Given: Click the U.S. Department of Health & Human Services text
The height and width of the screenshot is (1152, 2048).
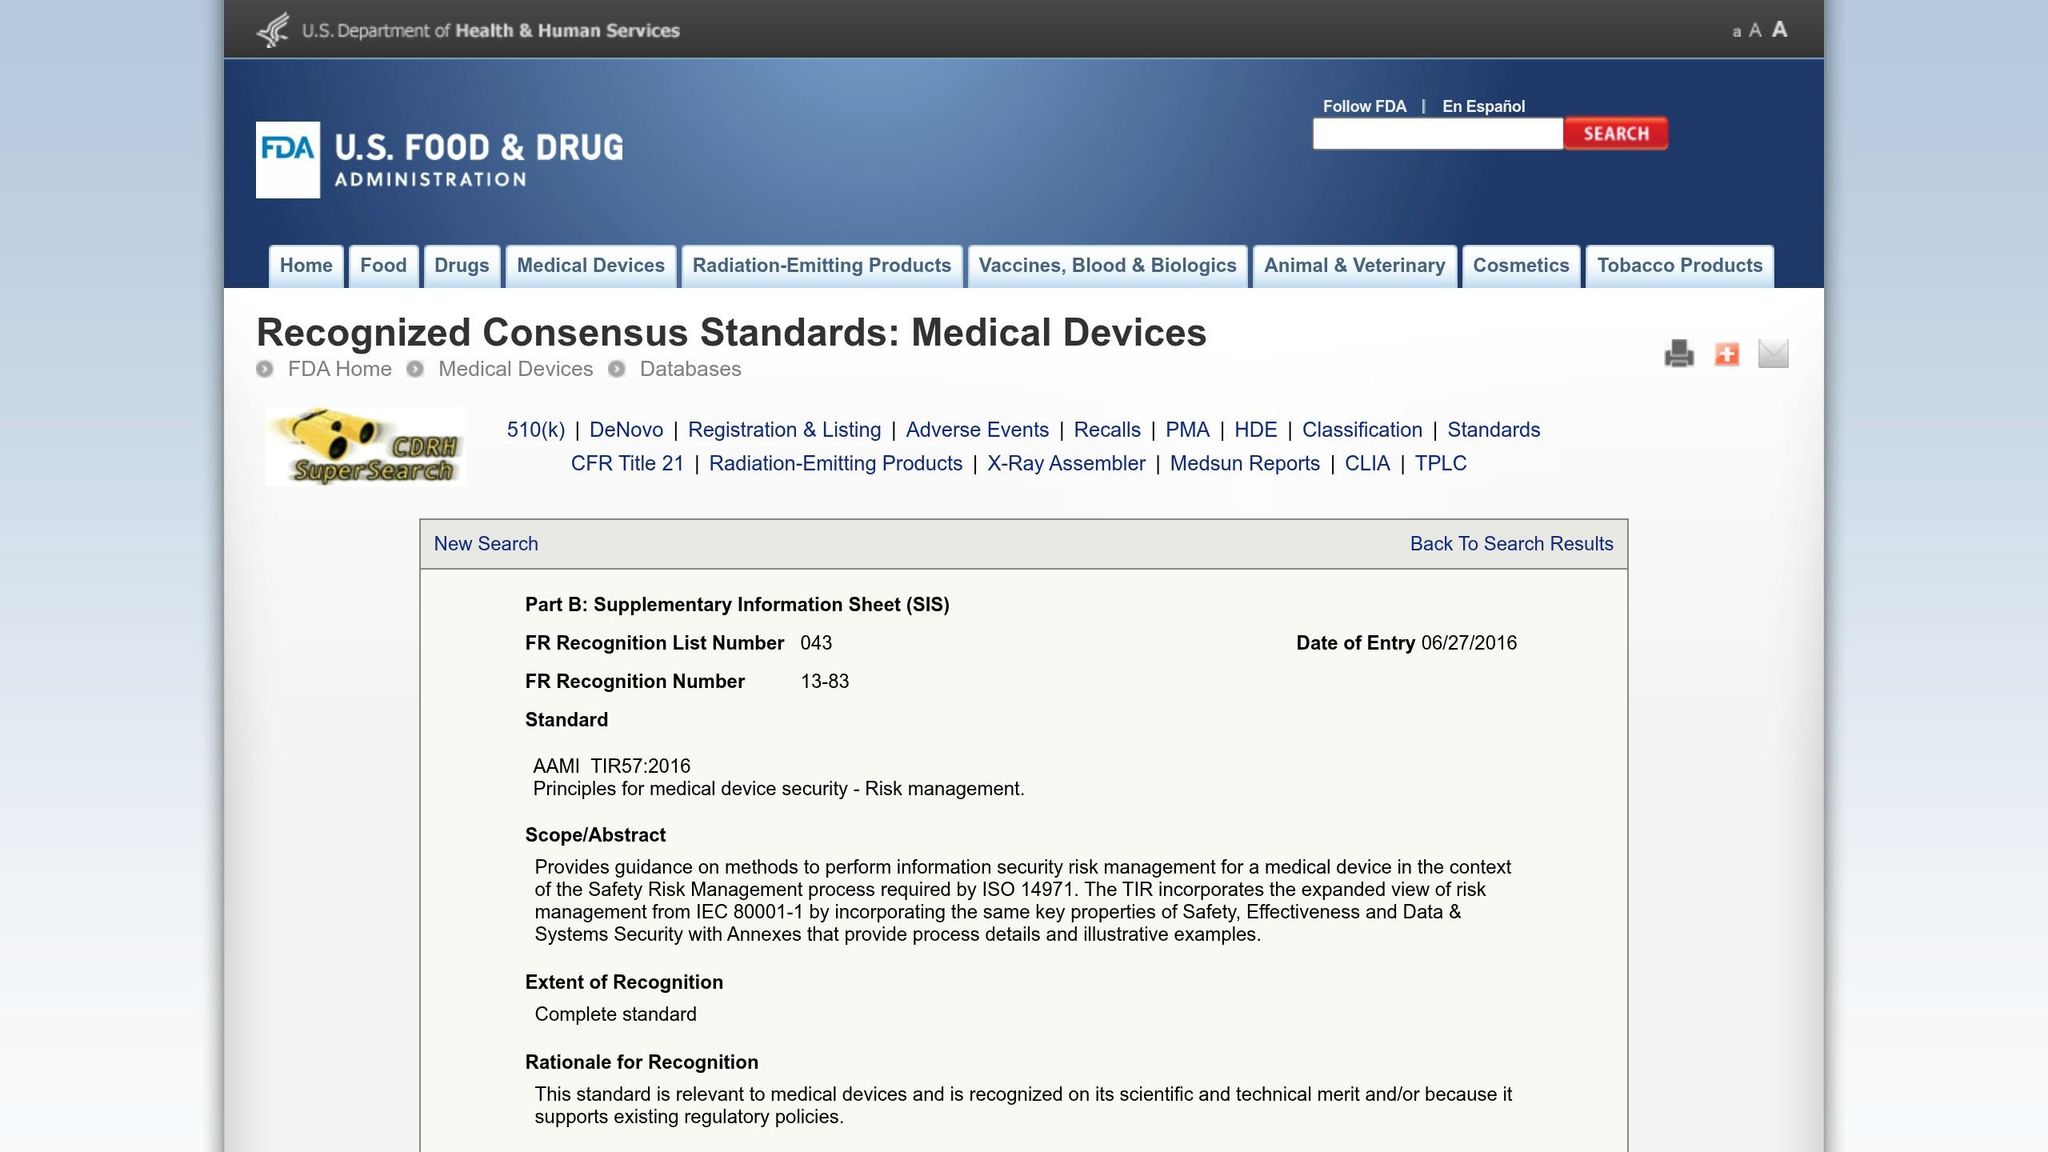Looking at the screenshot, I should [491, 31].
